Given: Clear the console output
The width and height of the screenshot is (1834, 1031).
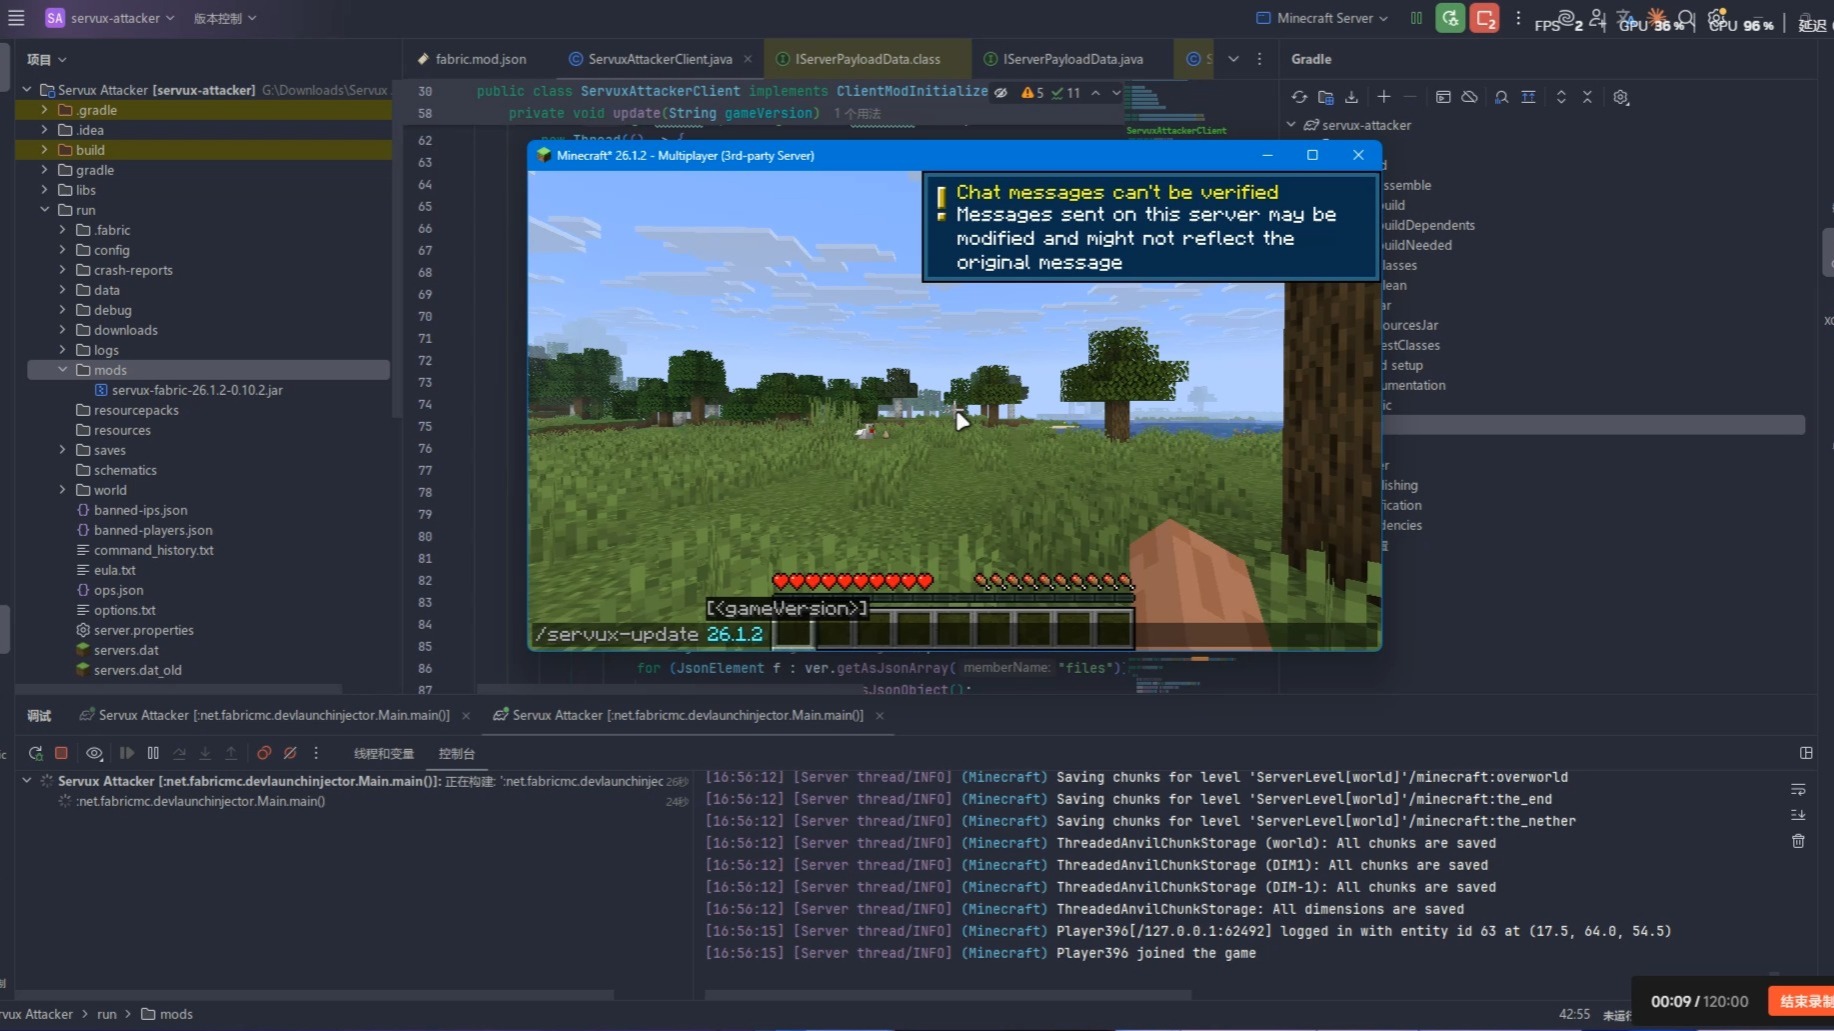Looking at the screenshot, I should pos(1798,841).
